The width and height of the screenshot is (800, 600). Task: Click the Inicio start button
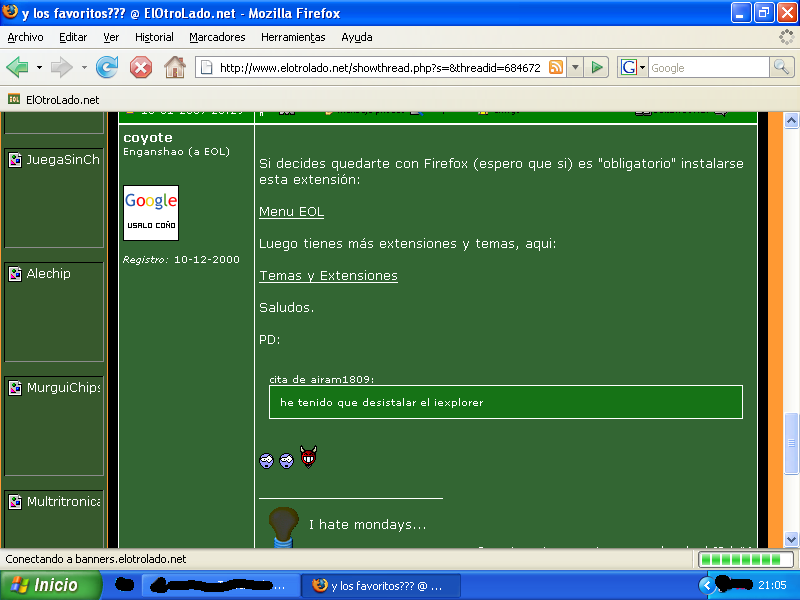click(x=51, y=585)
